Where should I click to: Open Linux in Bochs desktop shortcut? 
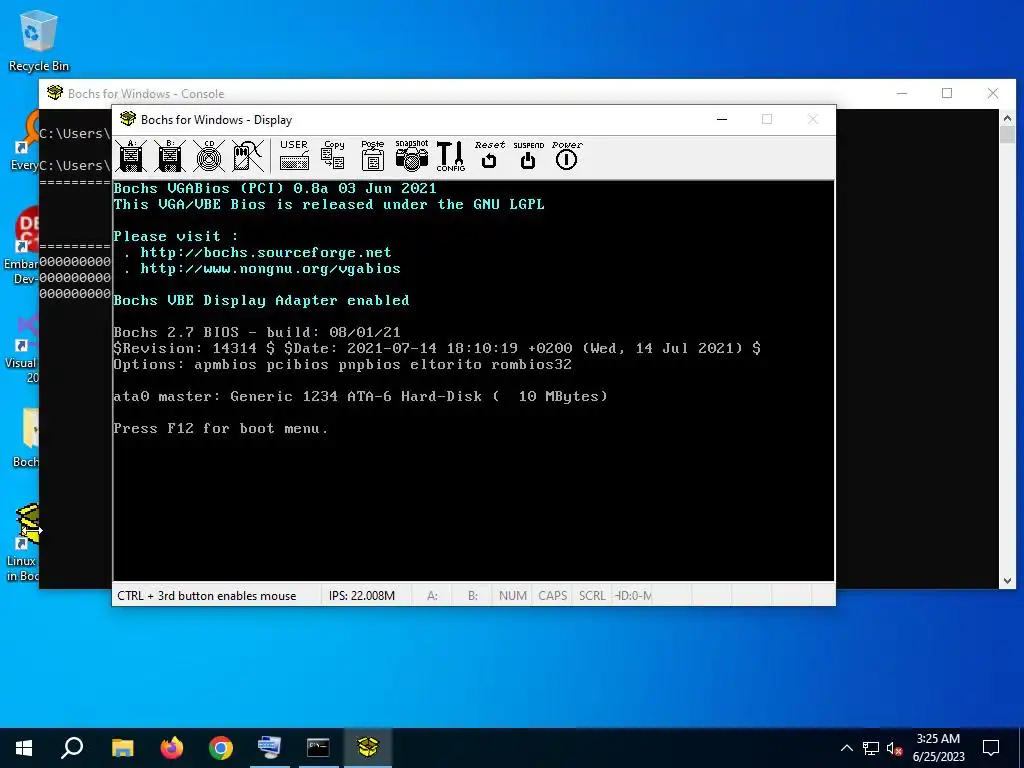[x=24, y=543]
